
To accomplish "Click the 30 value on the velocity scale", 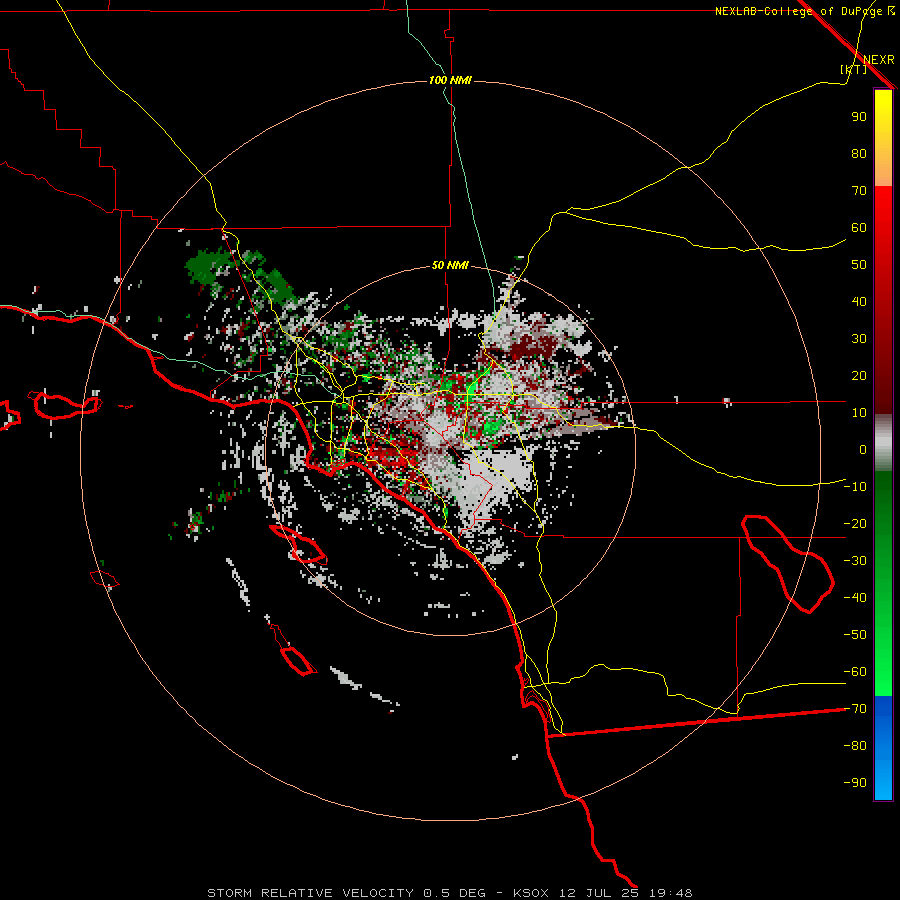I will click(x=859, y=339).
